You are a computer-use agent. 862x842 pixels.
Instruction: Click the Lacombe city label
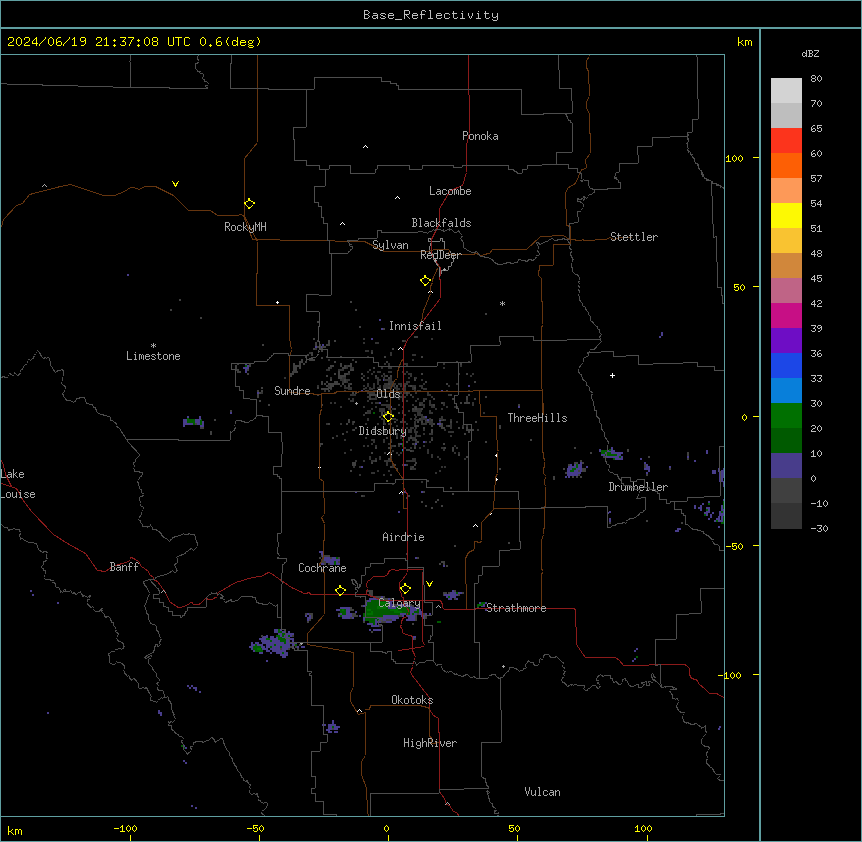click(450, 191)
